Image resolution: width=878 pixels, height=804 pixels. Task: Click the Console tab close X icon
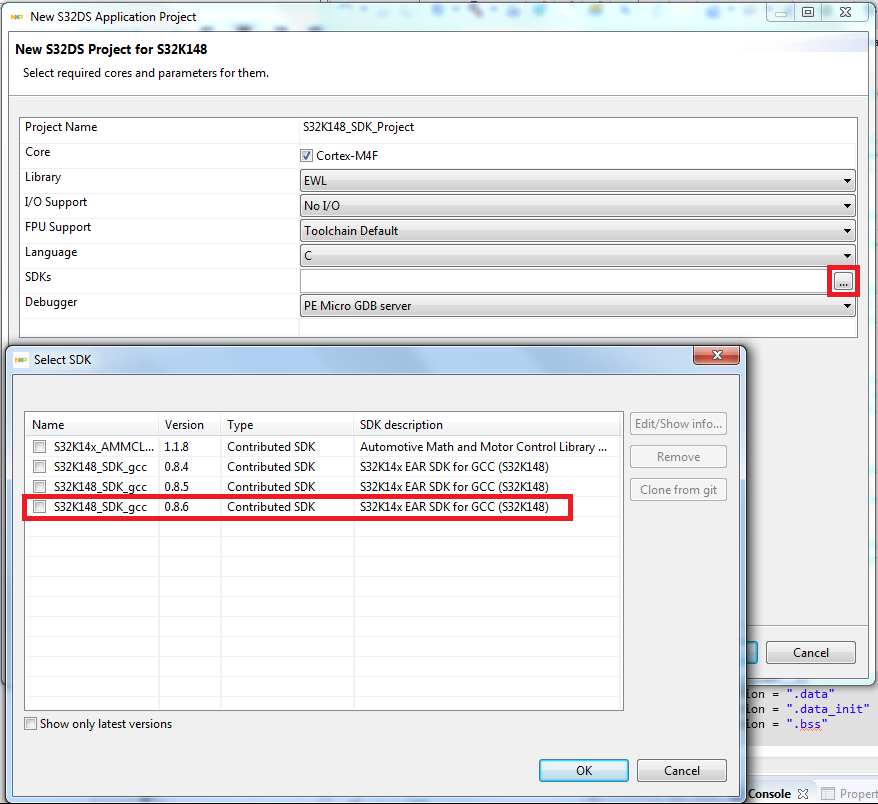tap(803, 794)
